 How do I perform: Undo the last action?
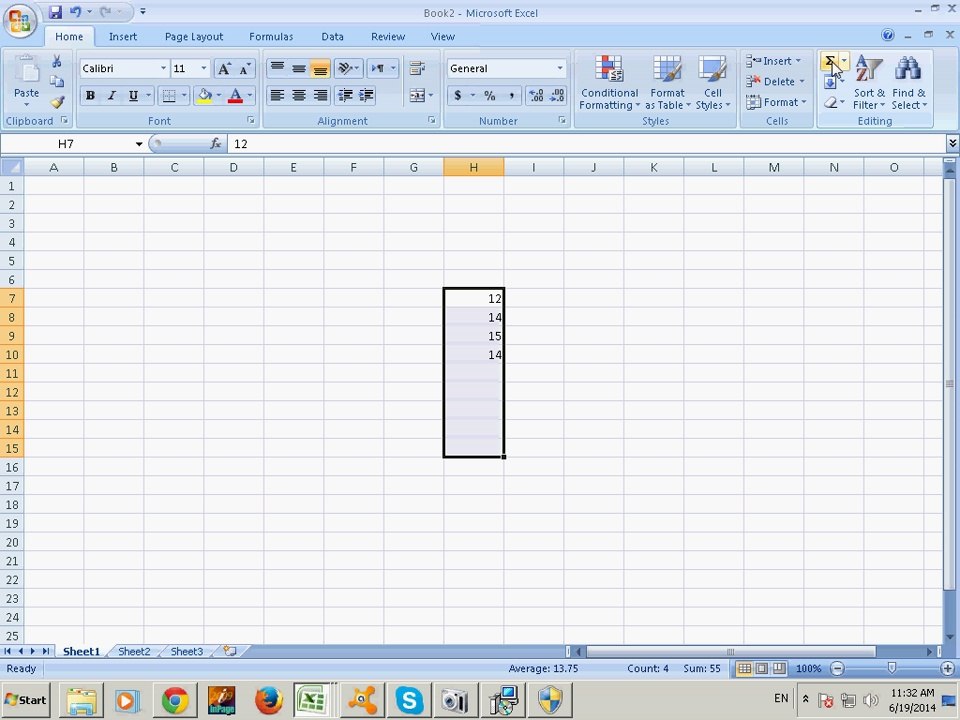click(x=75, y=12)
